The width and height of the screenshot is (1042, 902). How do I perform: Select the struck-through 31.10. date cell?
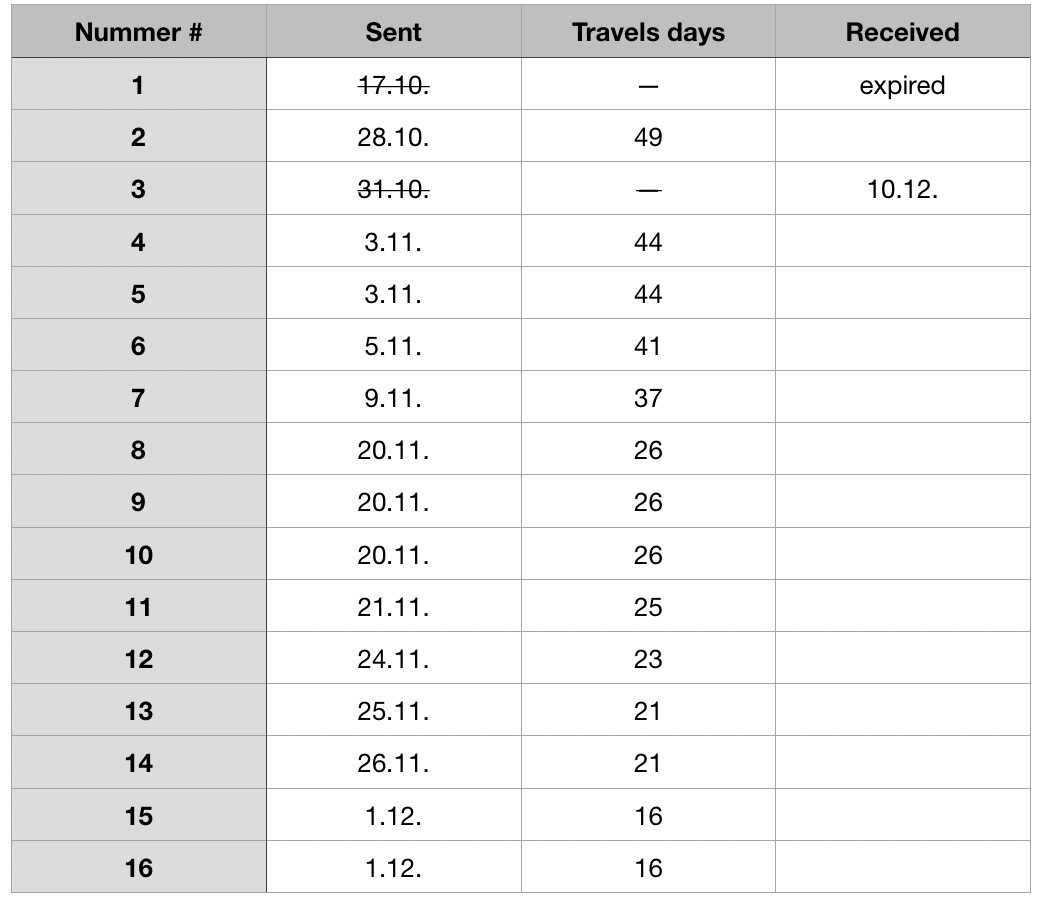coord(393,189)
